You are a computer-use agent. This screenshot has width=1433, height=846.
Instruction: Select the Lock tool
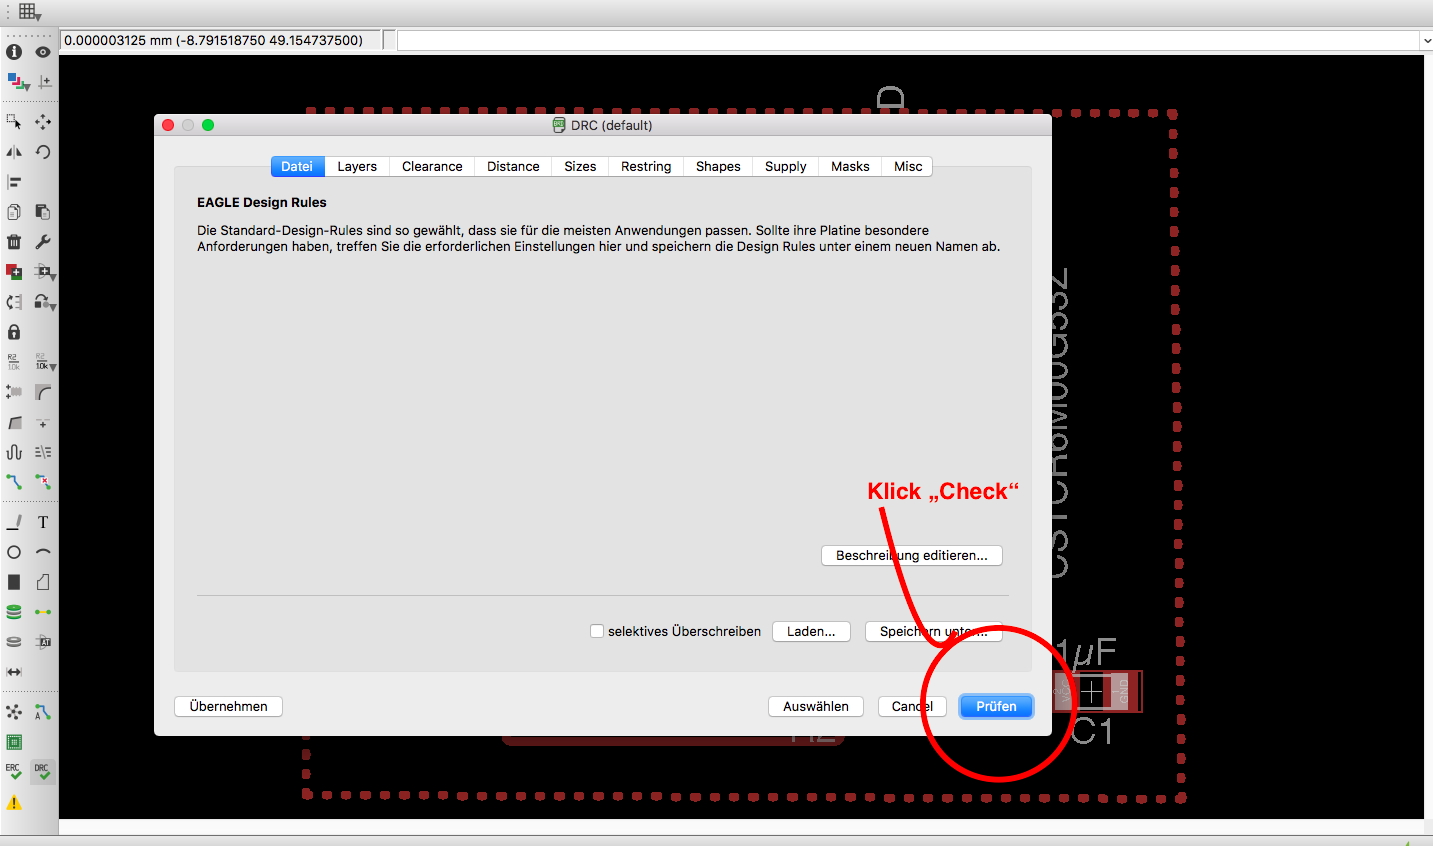coord(14,332)
